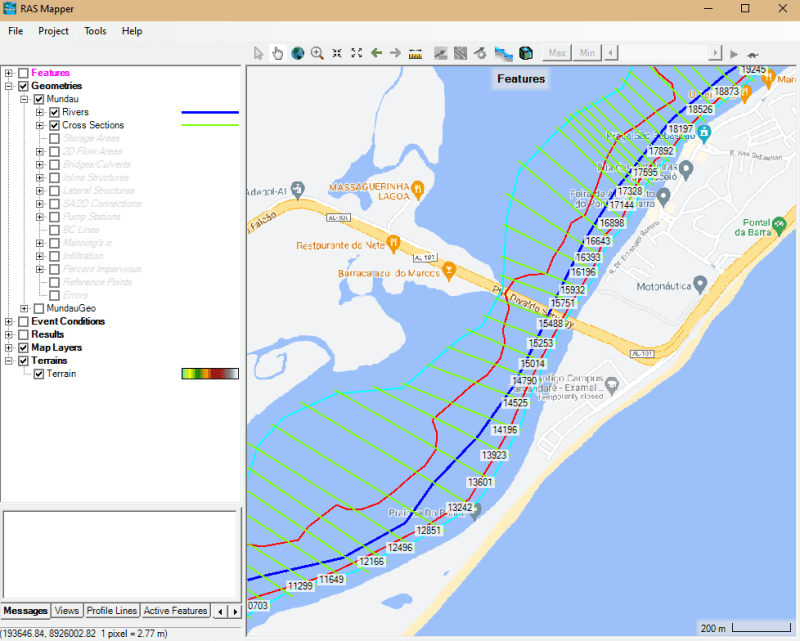Click inside the Messages text box
This screenshot has width=800, height=641.
pyautogui.click(x=120, y=554)
